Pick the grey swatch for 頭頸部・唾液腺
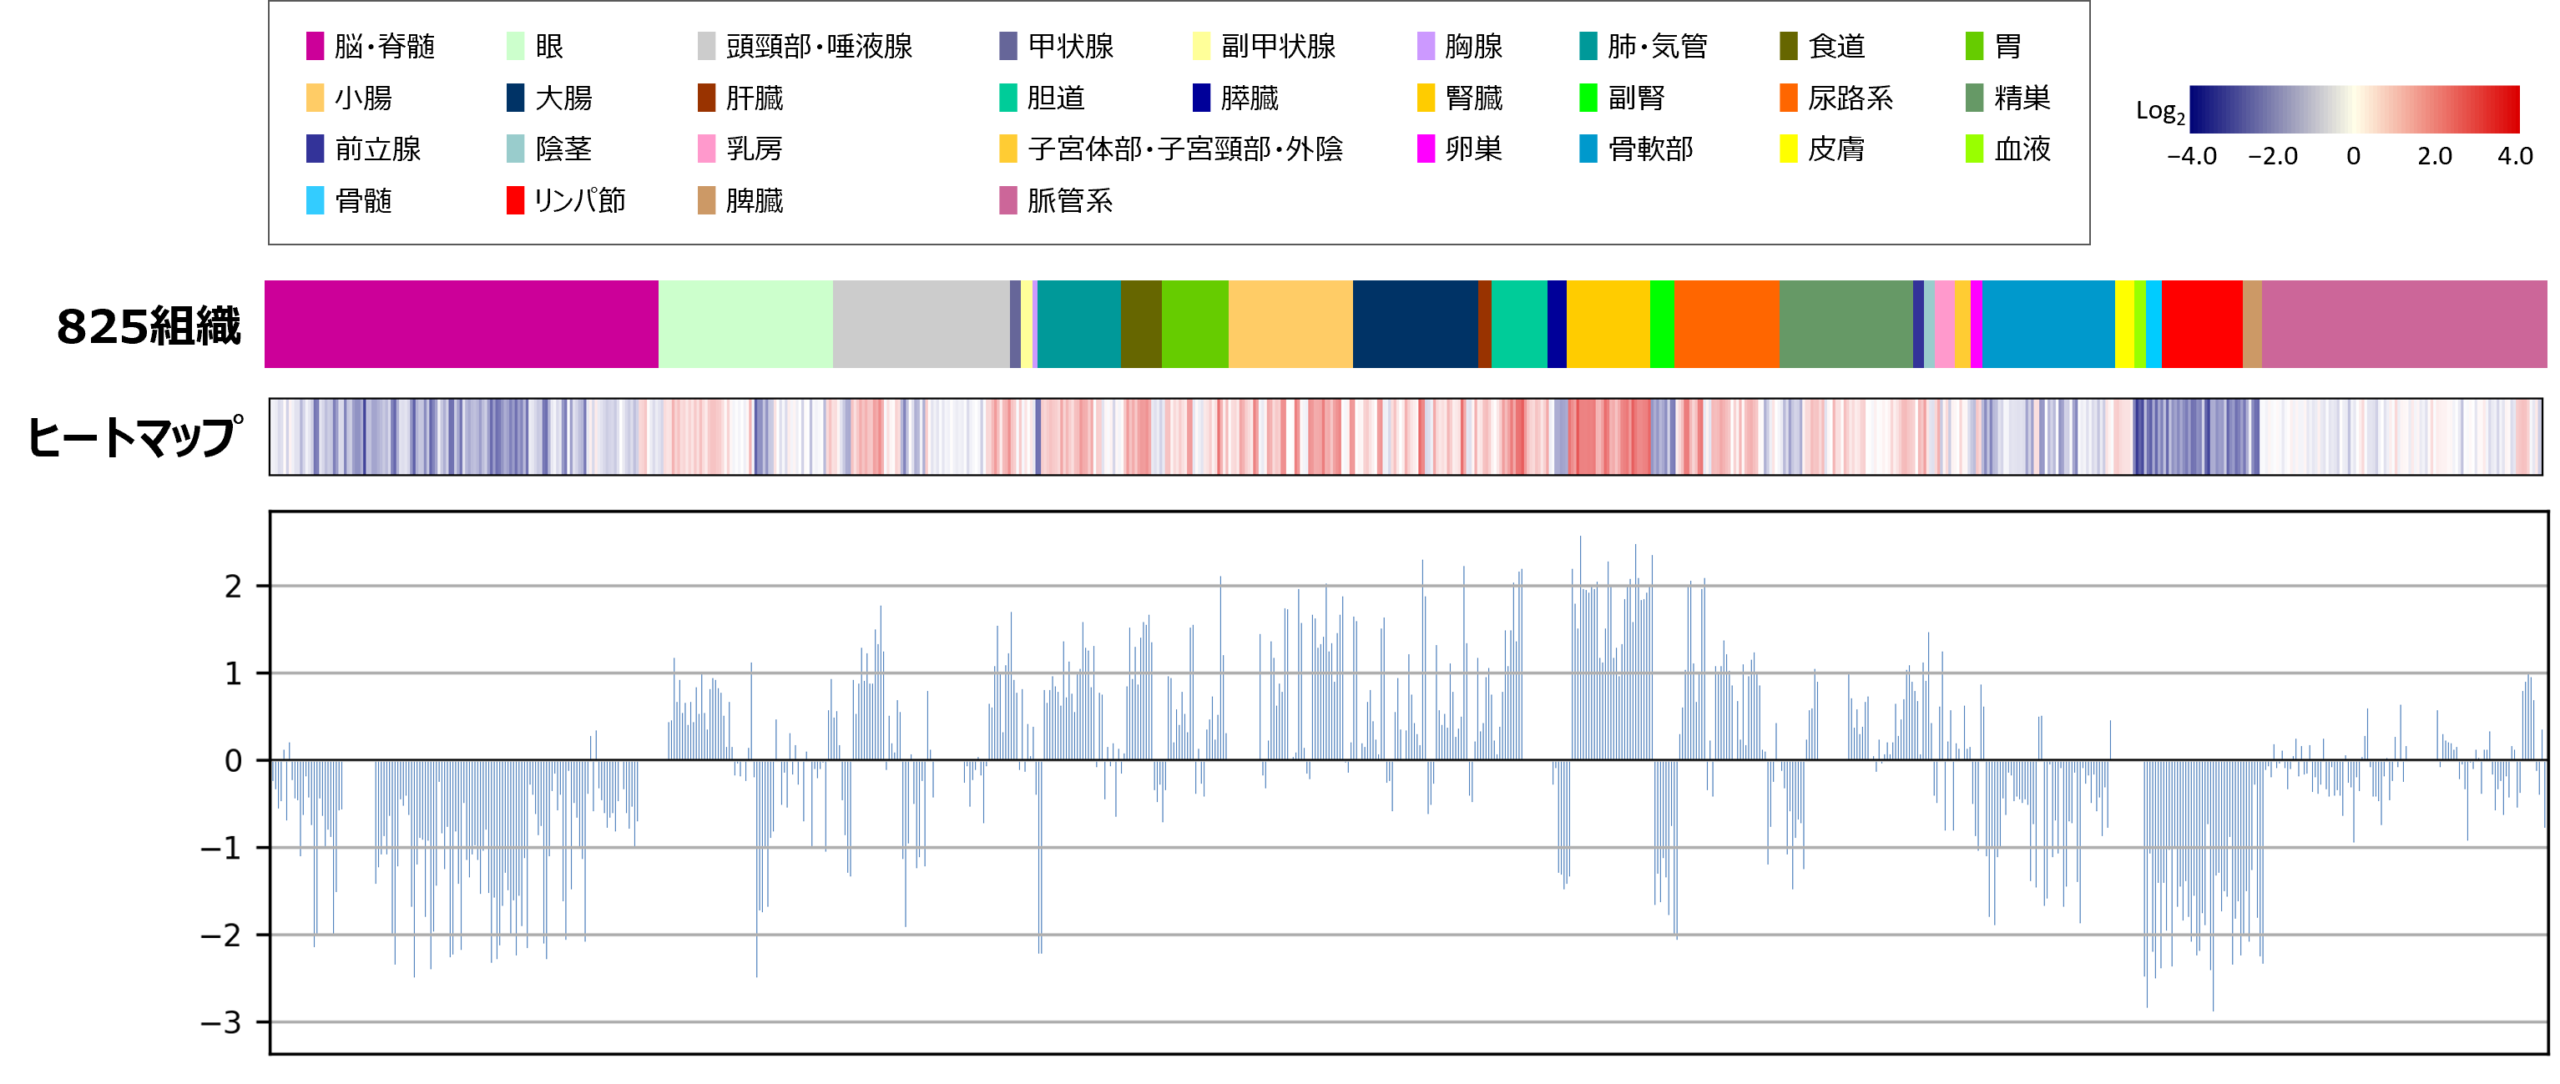 (x=706, y=46)
